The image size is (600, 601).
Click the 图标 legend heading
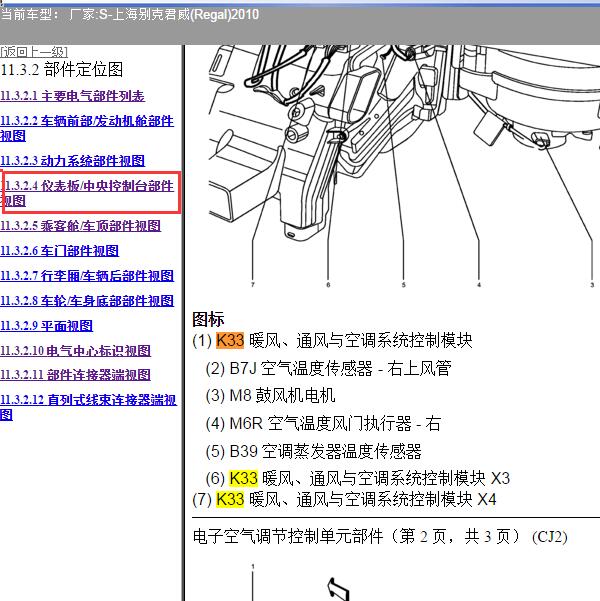(208, 319)
